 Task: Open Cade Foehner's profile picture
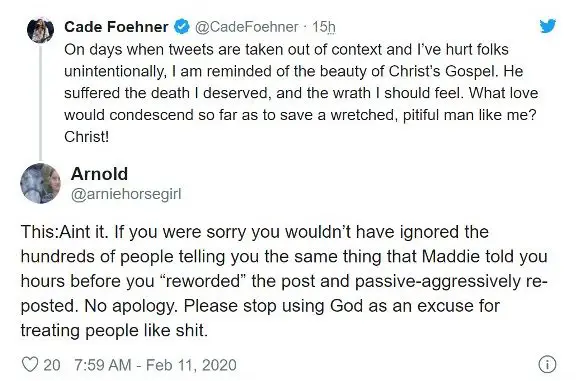[x=40, y=30]
